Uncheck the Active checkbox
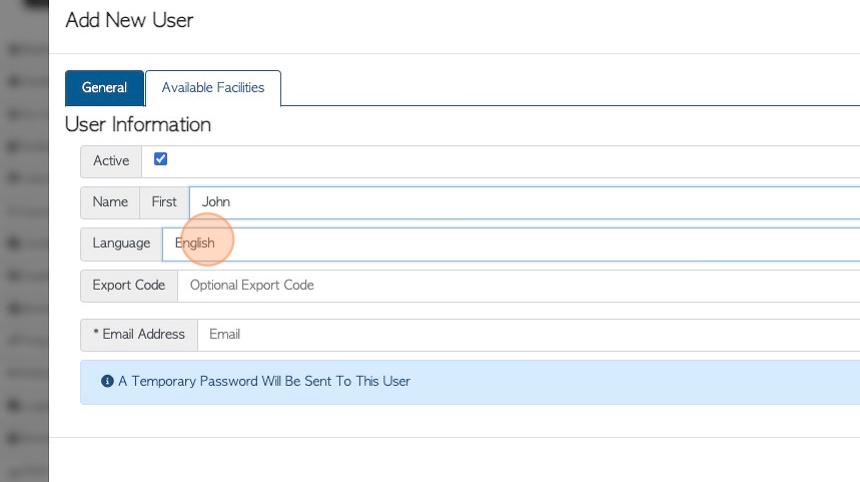Screen dimensions: 860x482 pyautogui.click(x=160, y=159)
